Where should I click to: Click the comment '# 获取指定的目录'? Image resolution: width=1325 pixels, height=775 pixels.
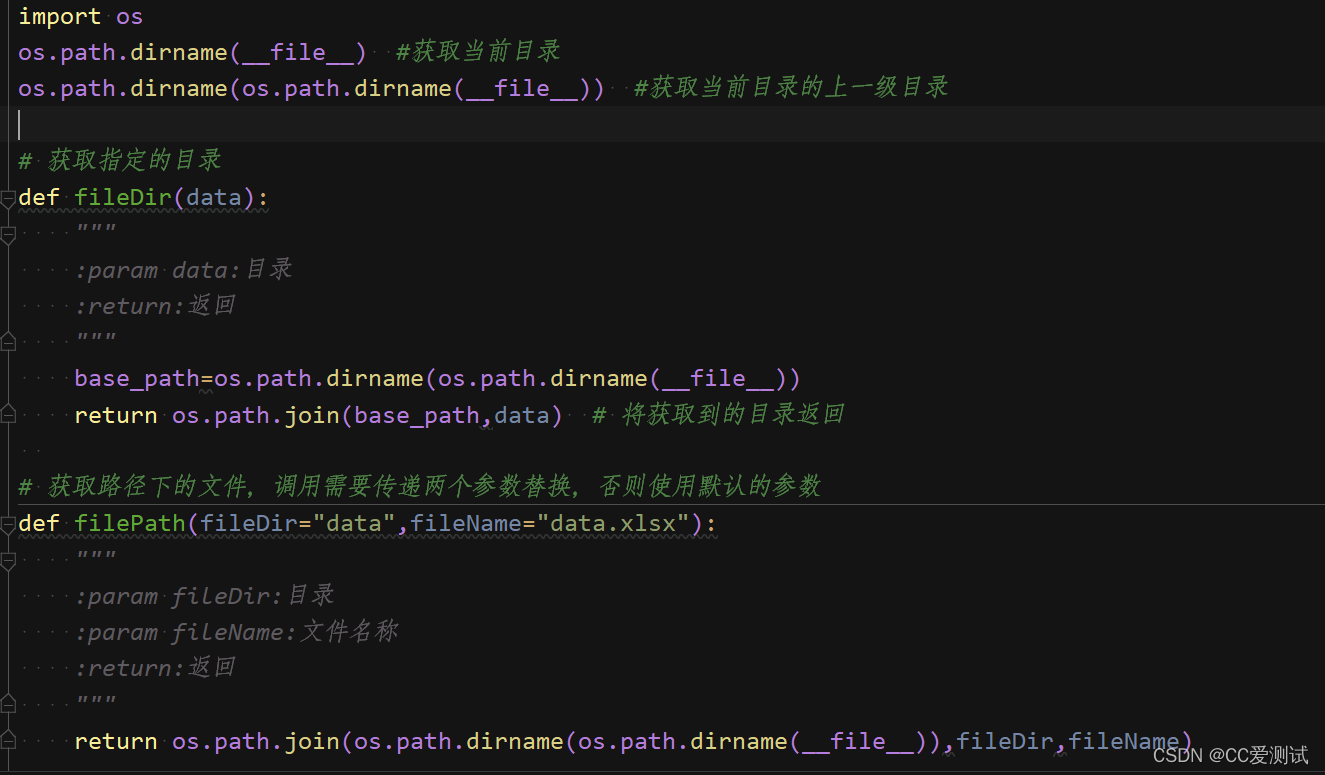120,160
